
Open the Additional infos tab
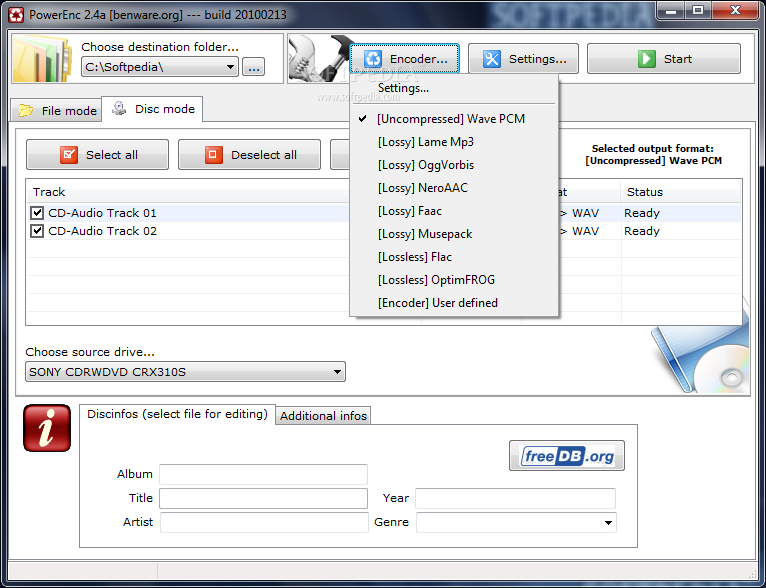pyautogui.click(x=323, y=416)
